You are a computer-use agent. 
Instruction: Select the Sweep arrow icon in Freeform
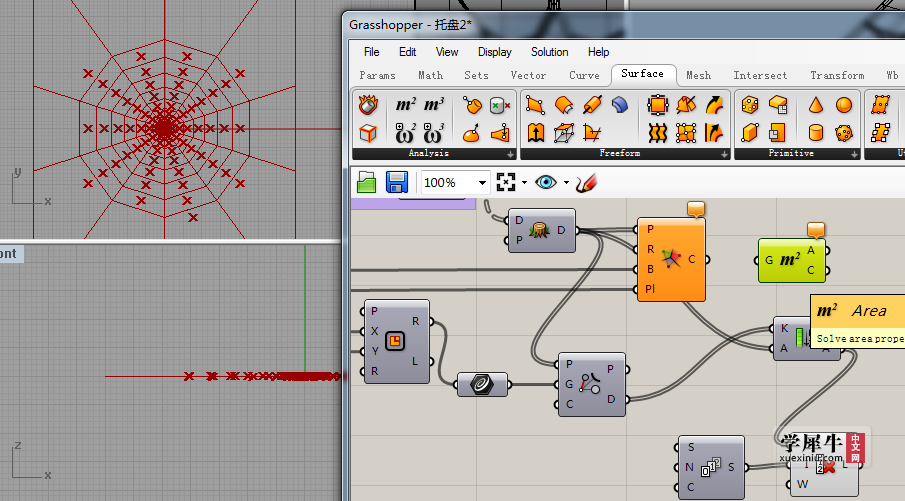pos(714,105)
